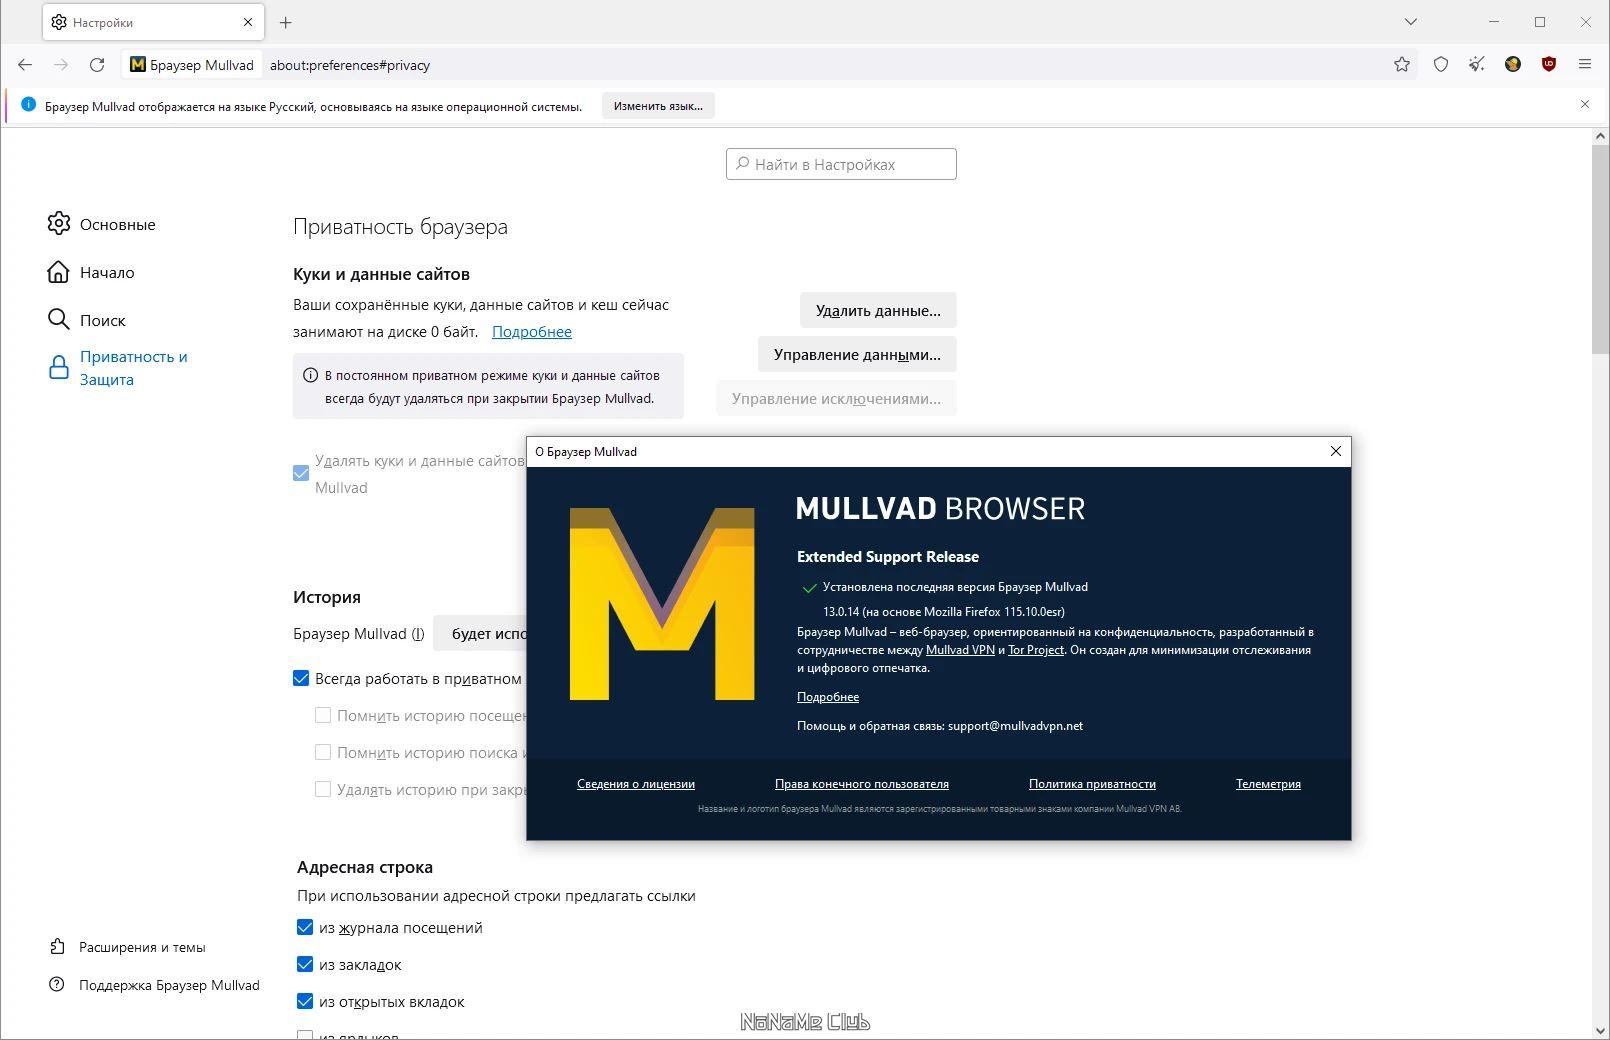Open the история mode dropdown
This screenshot has height=1040, width=1610.
click(x=481, y=634)
